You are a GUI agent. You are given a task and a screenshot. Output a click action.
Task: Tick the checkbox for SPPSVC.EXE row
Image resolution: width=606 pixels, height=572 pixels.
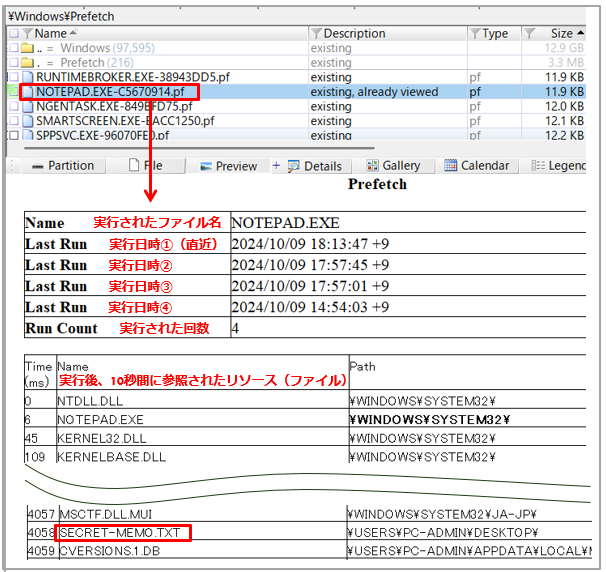pos(14,135)
